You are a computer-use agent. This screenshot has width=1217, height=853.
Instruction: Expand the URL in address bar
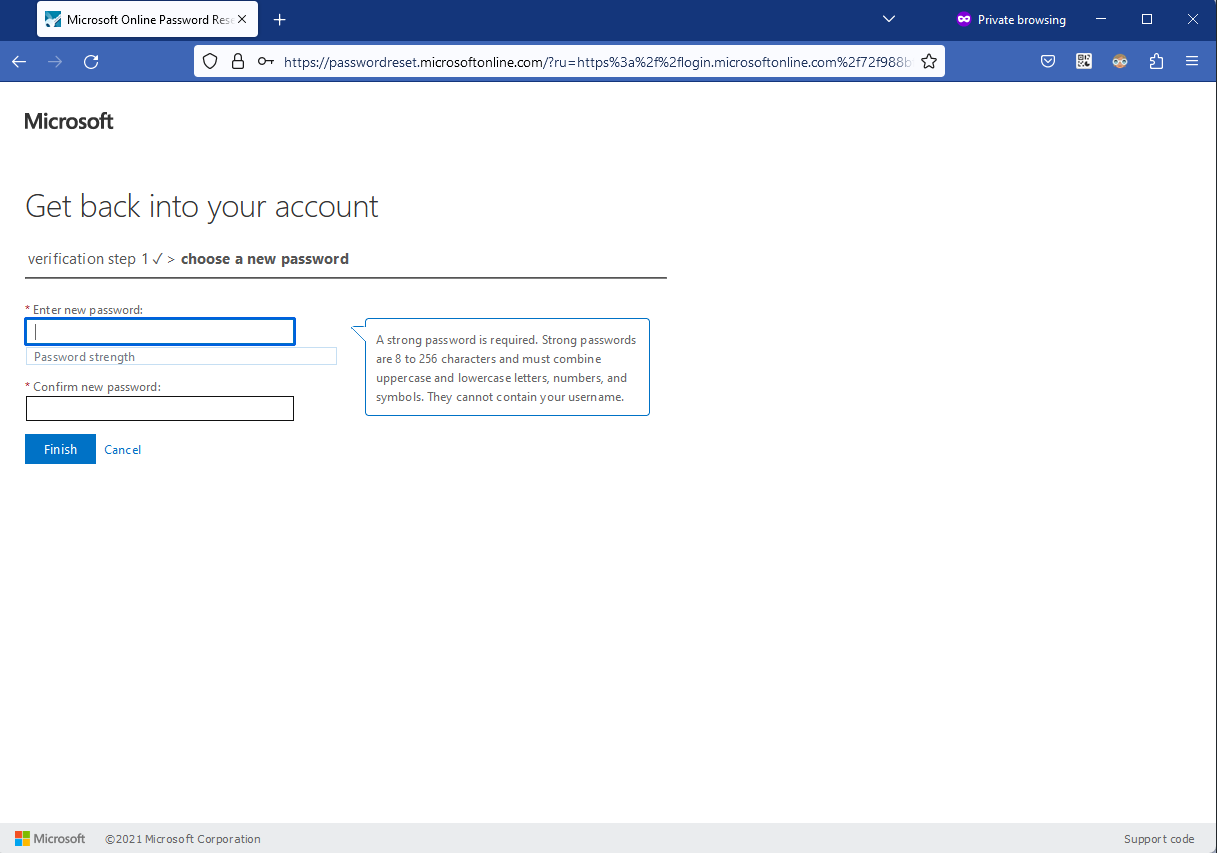(x=598, y=61)
